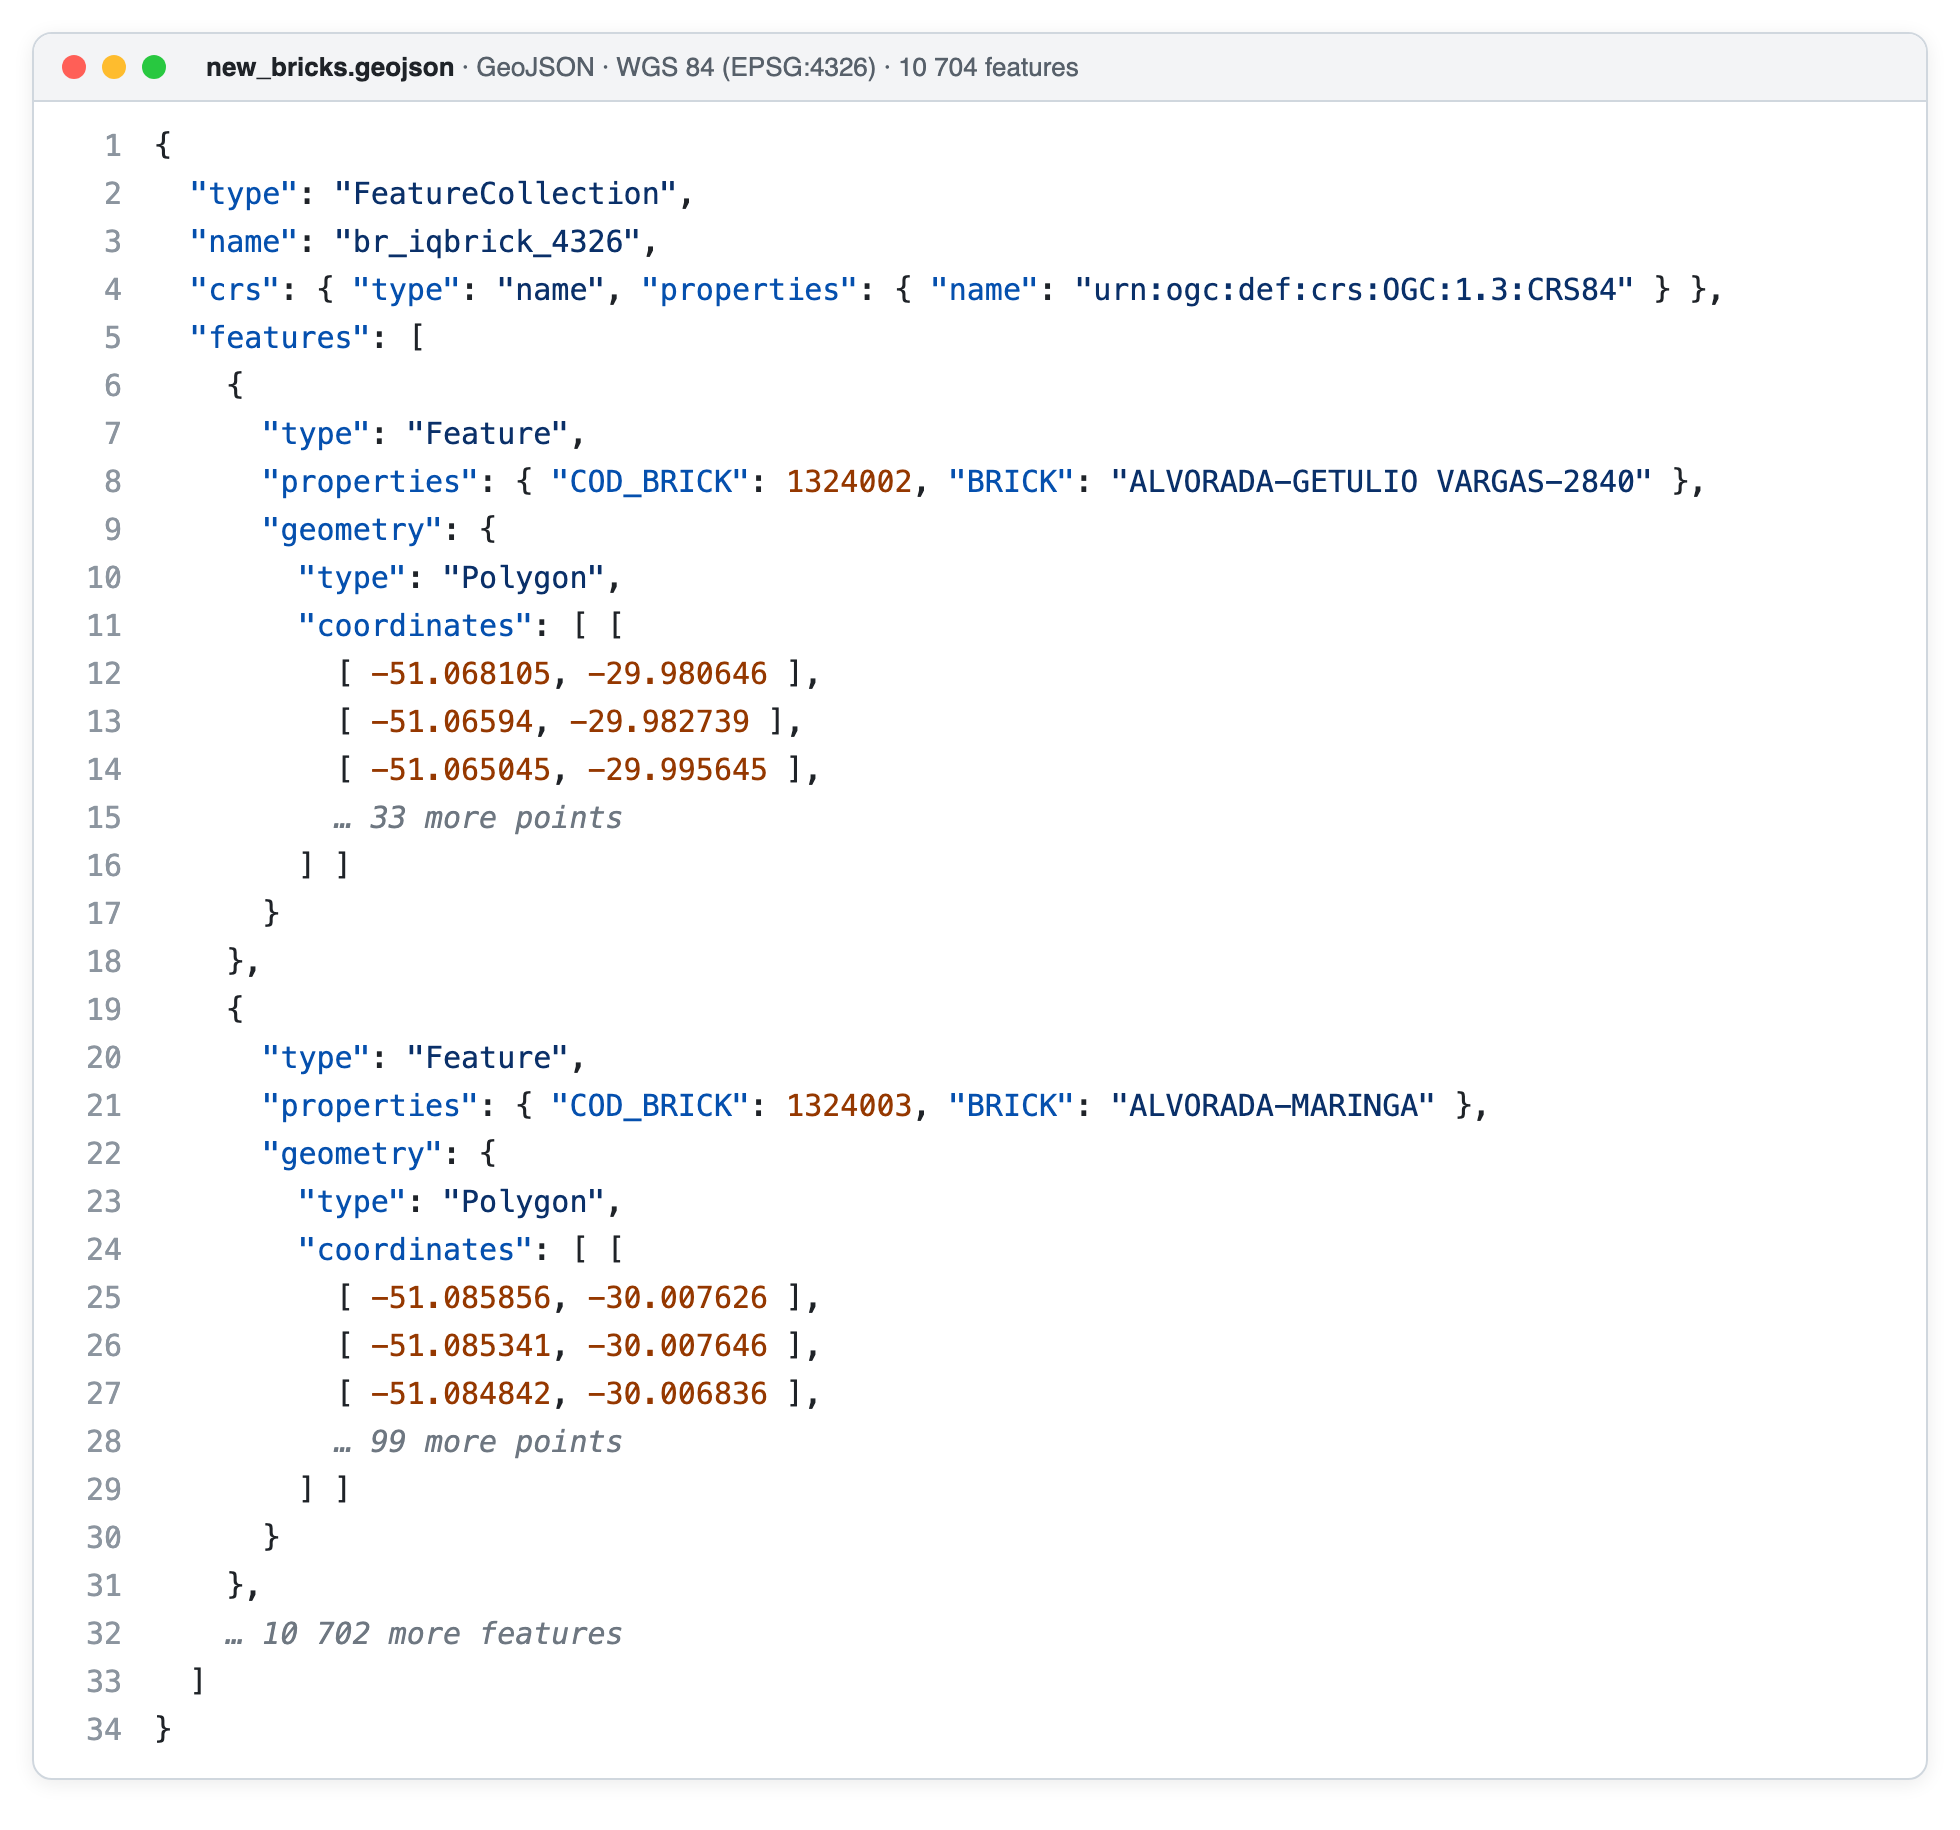Click latitude value -30.006836
The width and height of the screenshot is (1960, 1830).
(x=677, y=1394)
